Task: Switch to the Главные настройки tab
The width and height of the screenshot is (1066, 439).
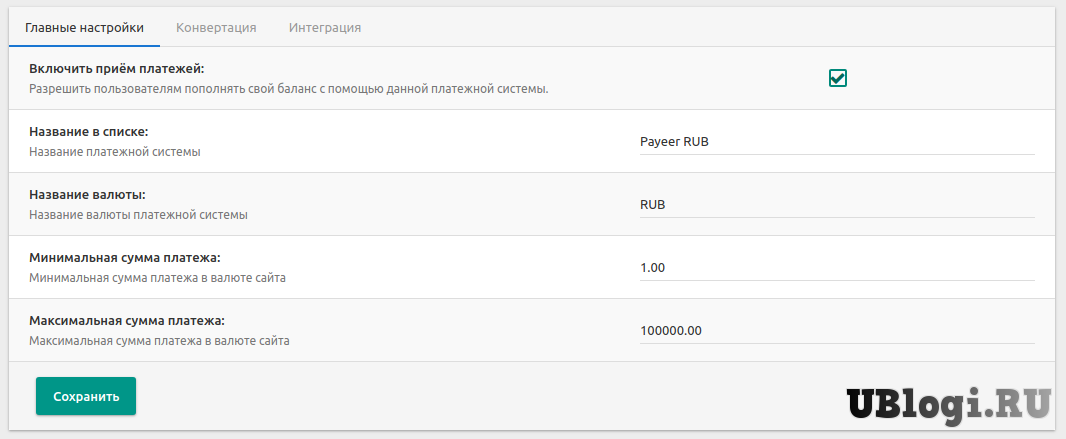Action: pyautogui.click(x=84, y=27)
